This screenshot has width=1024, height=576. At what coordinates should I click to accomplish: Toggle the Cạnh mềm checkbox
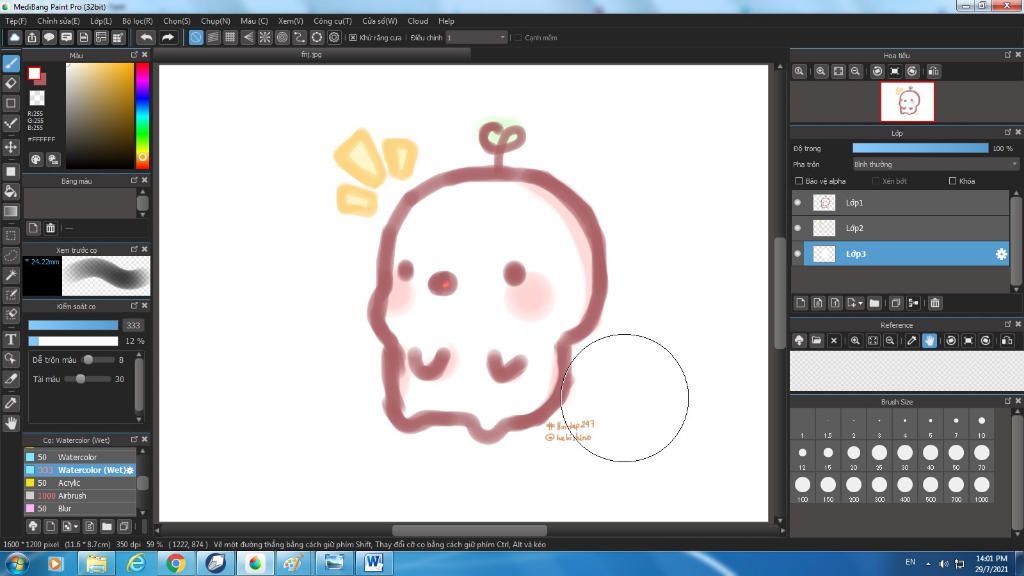pyautogui.click(x=518, y=38)
